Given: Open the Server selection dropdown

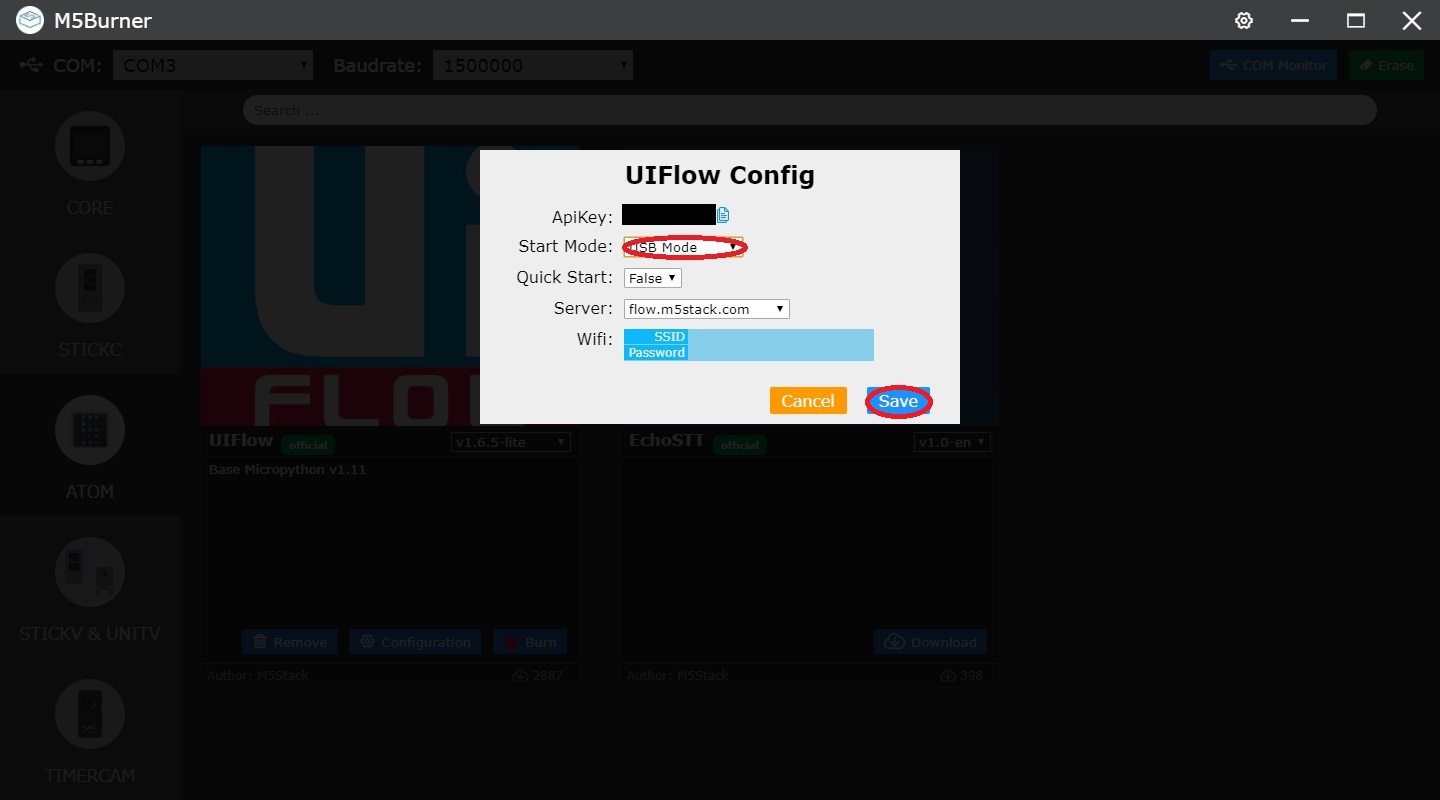Looking at the screenshot, I should coord(706,308).
